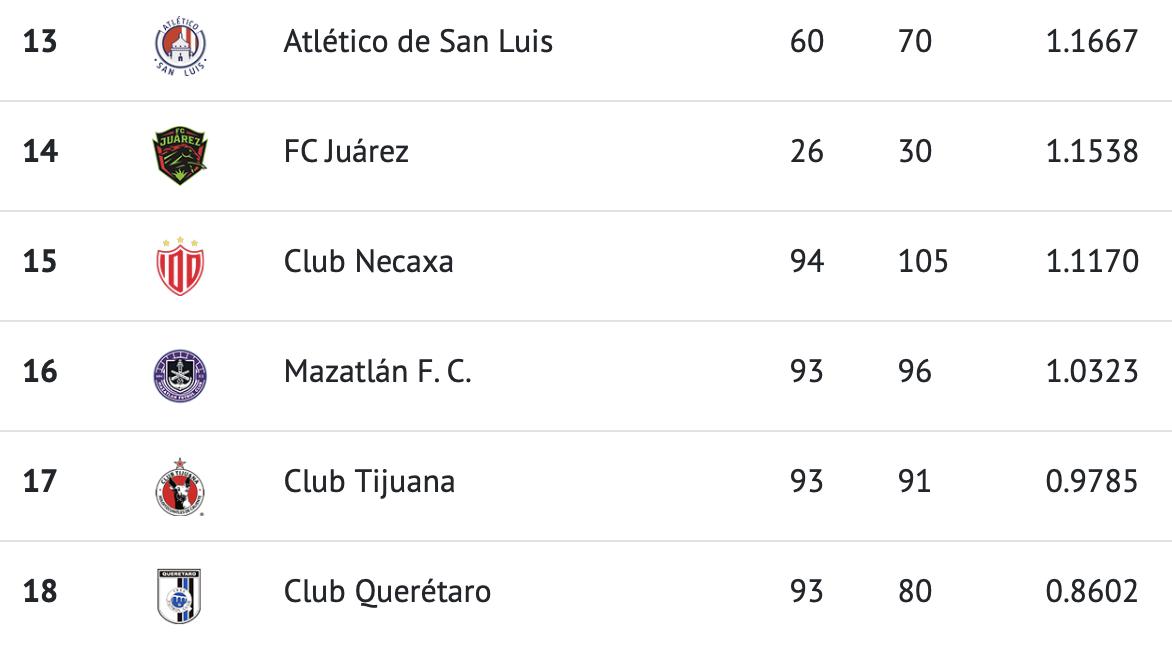Click rank number 18 in the table
The width and height of the screenshot is (1172, 664).
pyautogui.click(x=40, y=592)
